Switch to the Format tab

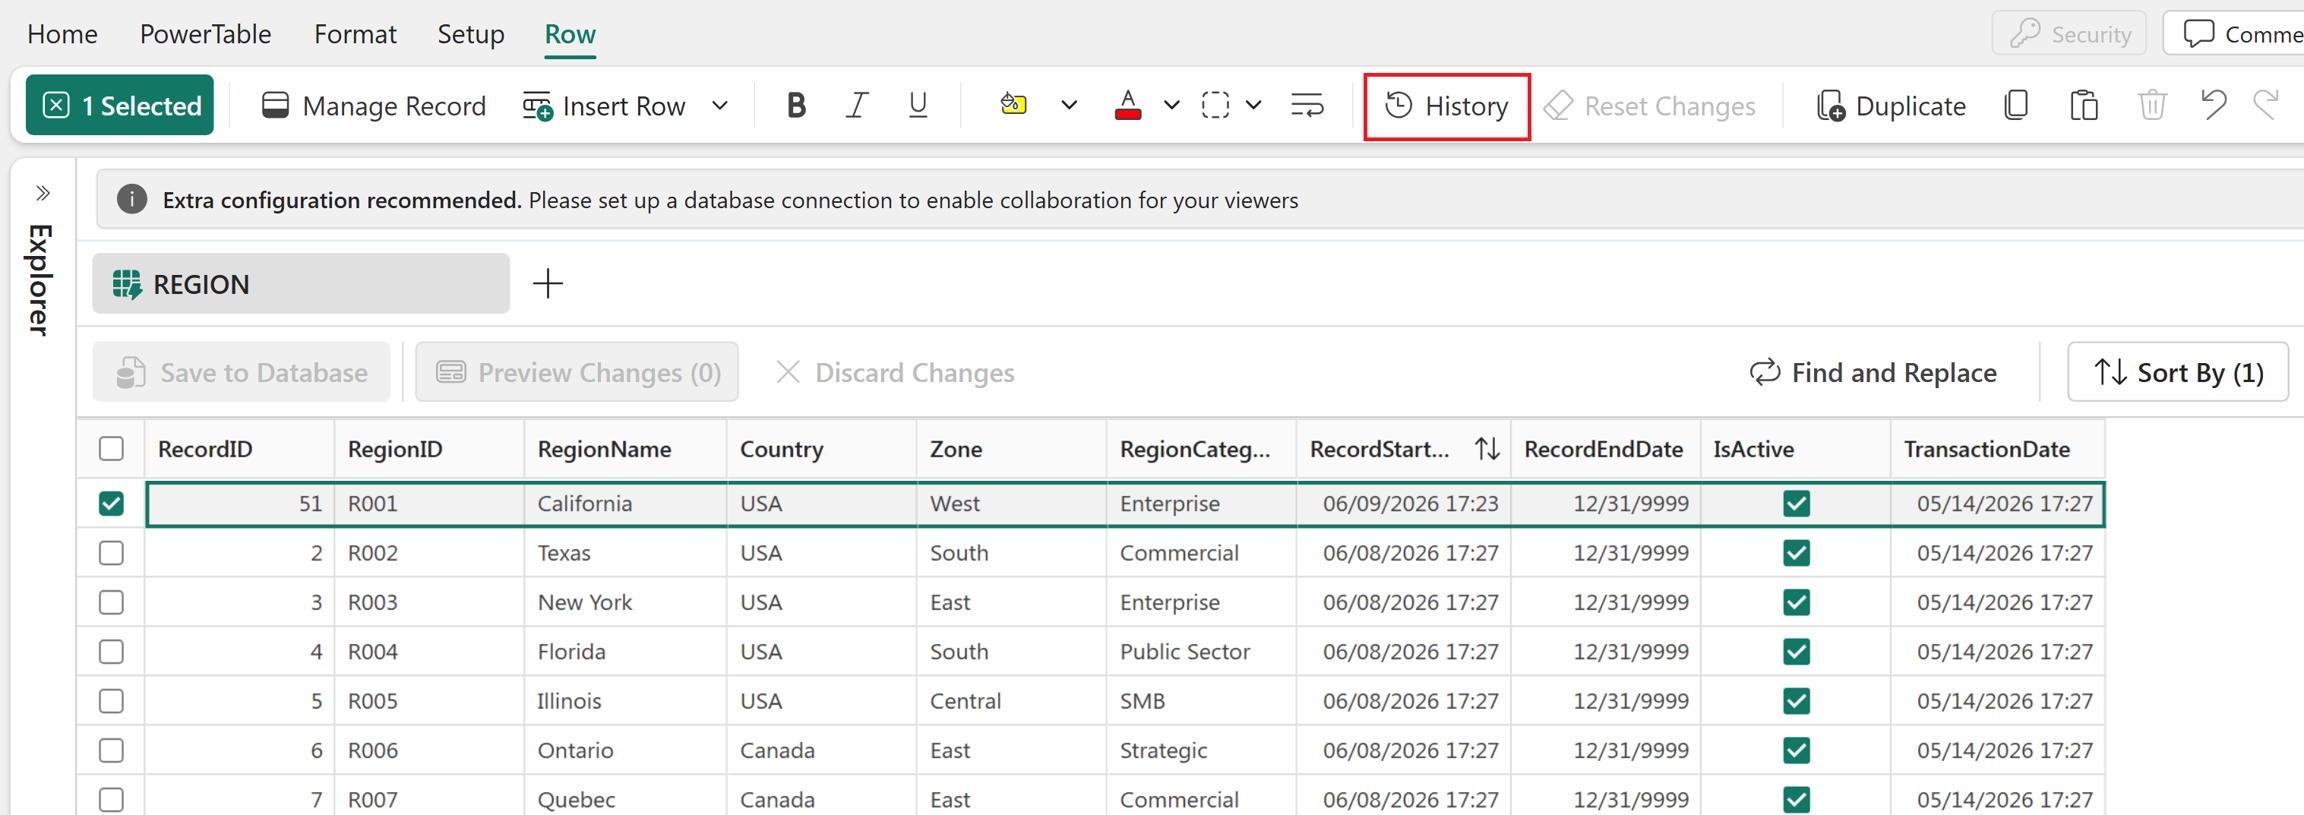tap(355, 34)
